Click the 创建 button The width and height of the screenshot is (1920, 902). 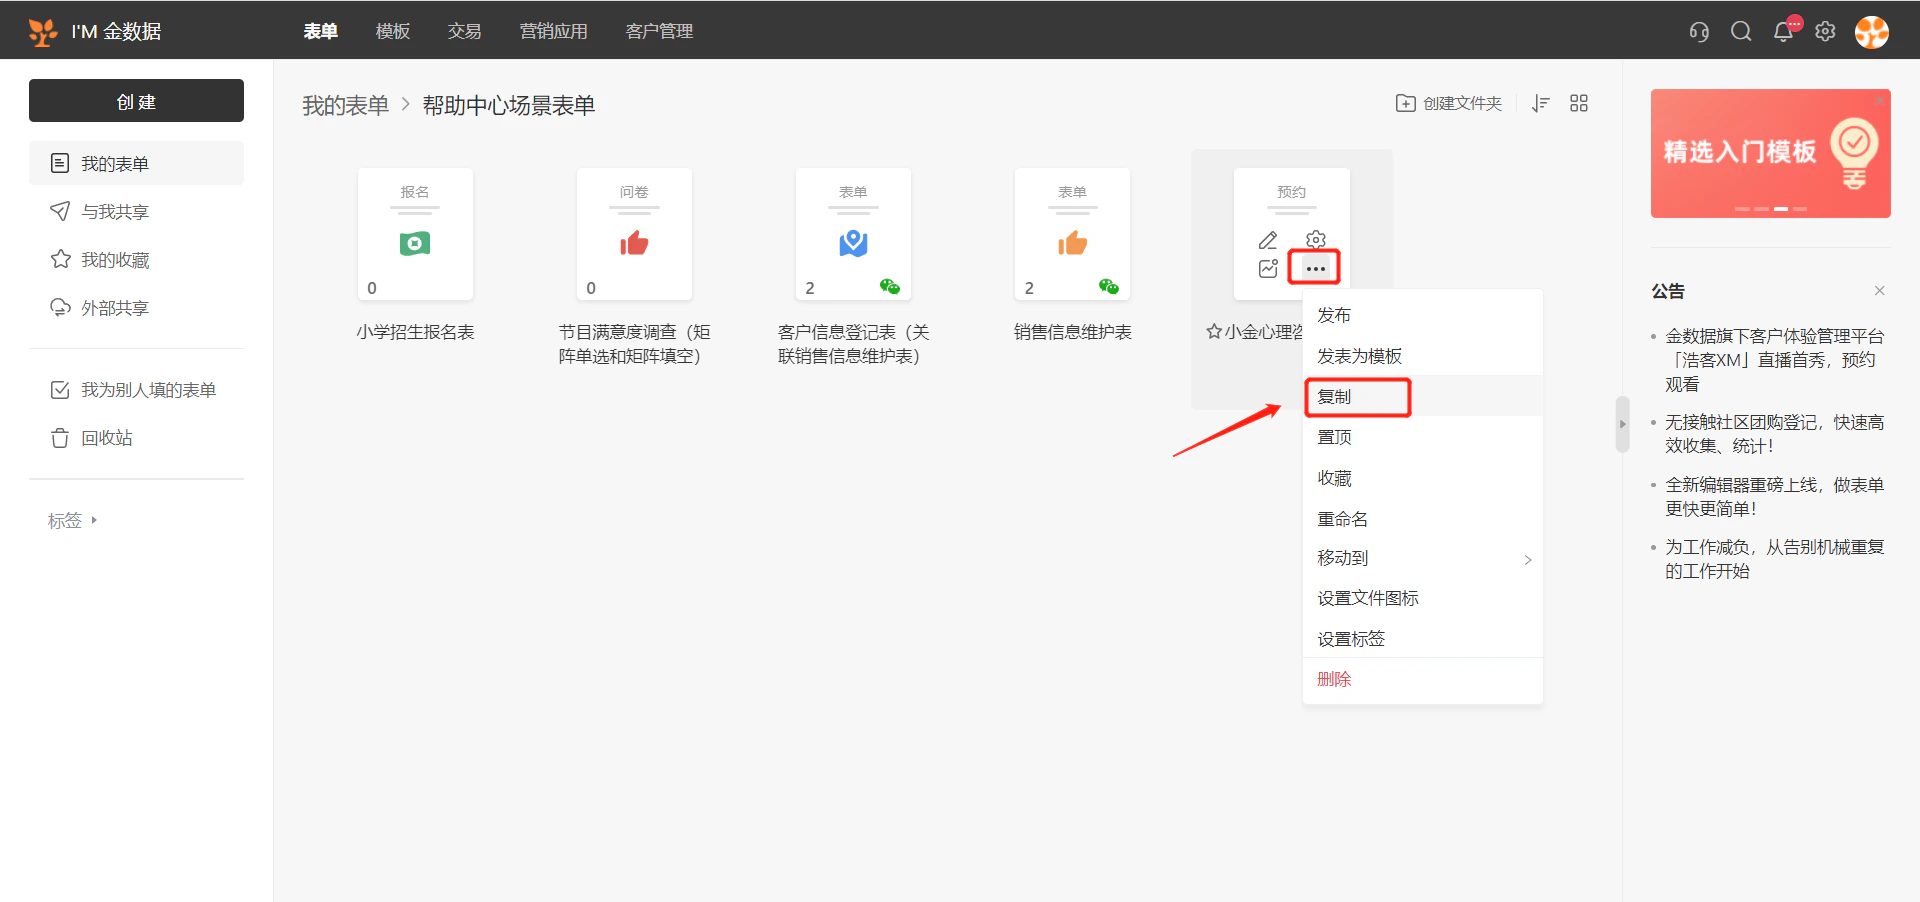[136, 101]
